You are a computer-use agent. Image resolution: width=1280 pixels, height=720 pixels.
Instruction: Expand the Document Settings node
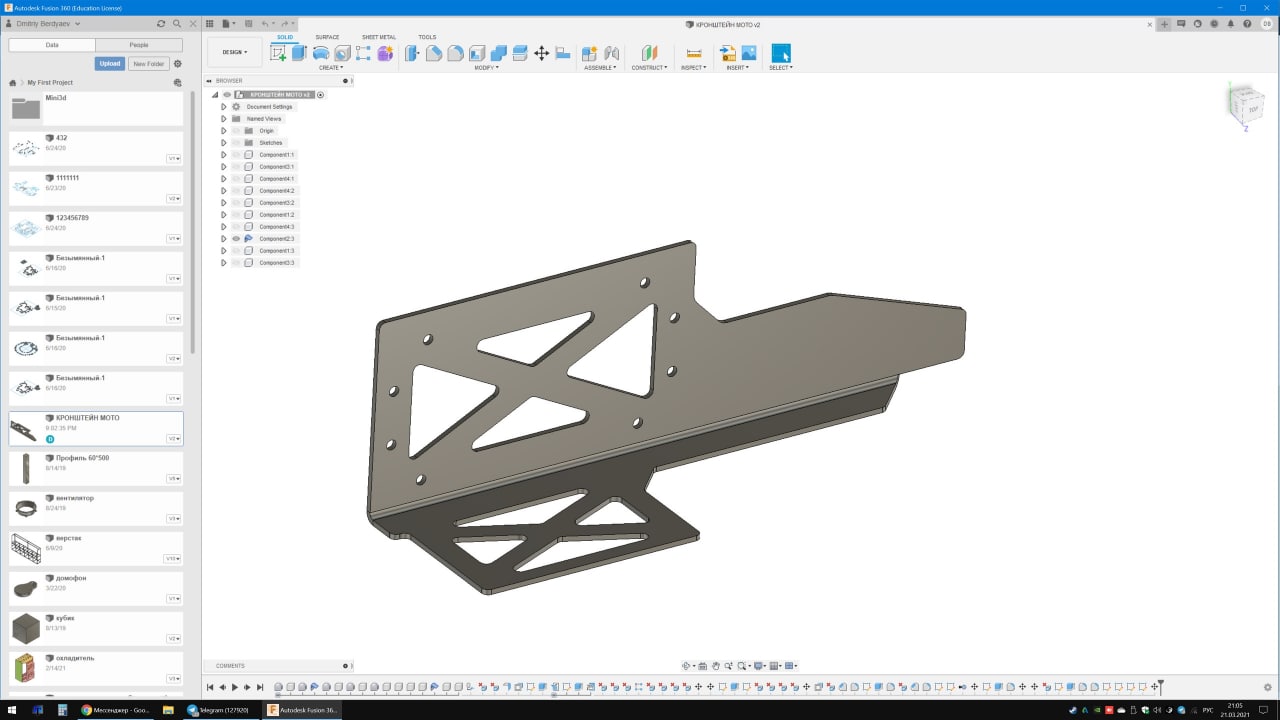pyautogui.click(x=224, y=107)
